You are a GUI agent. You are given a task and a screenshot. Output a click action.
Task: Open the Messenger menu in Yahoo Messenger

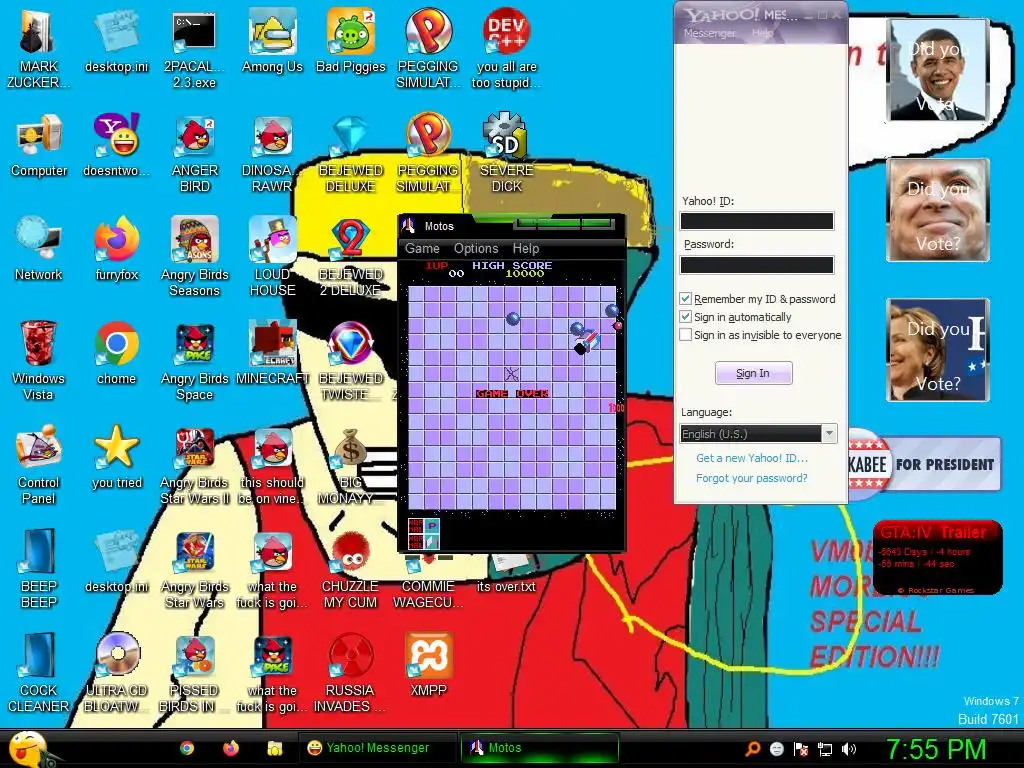coord(709,33)
